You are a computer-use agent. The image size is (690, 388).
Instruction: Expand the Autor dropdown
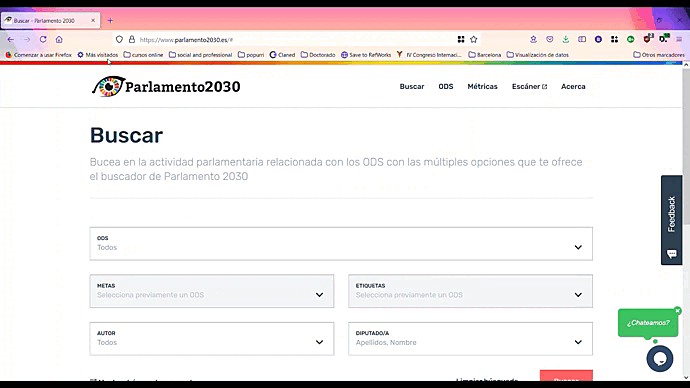coord(212,339)
